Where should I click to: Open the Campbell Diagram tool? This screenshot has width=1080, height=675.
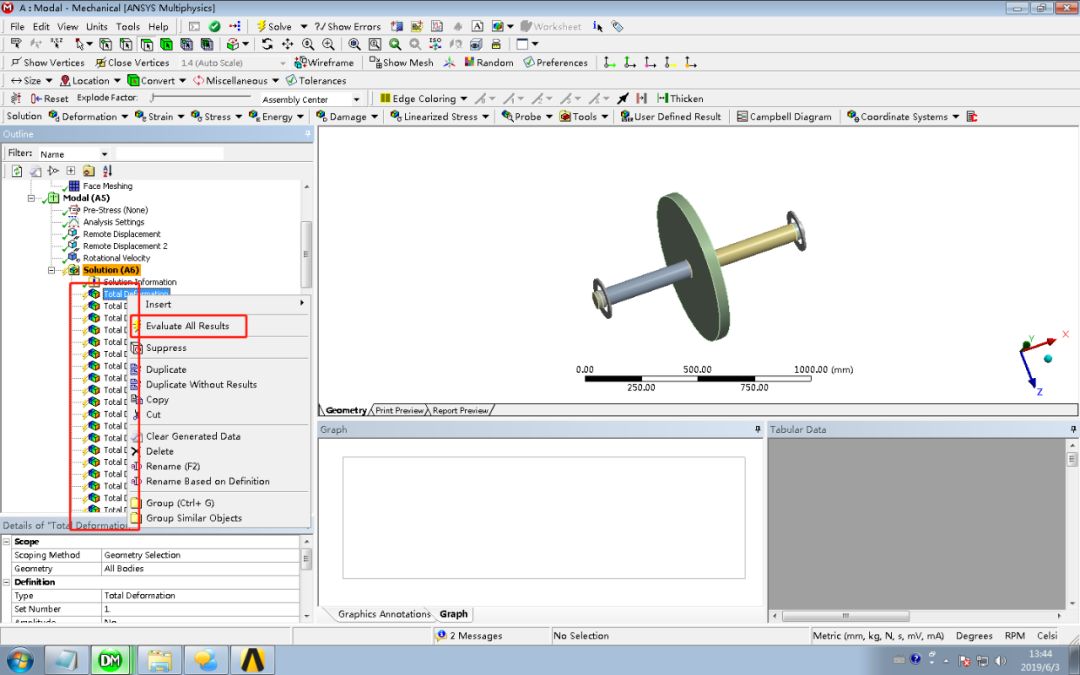[789, 116]
